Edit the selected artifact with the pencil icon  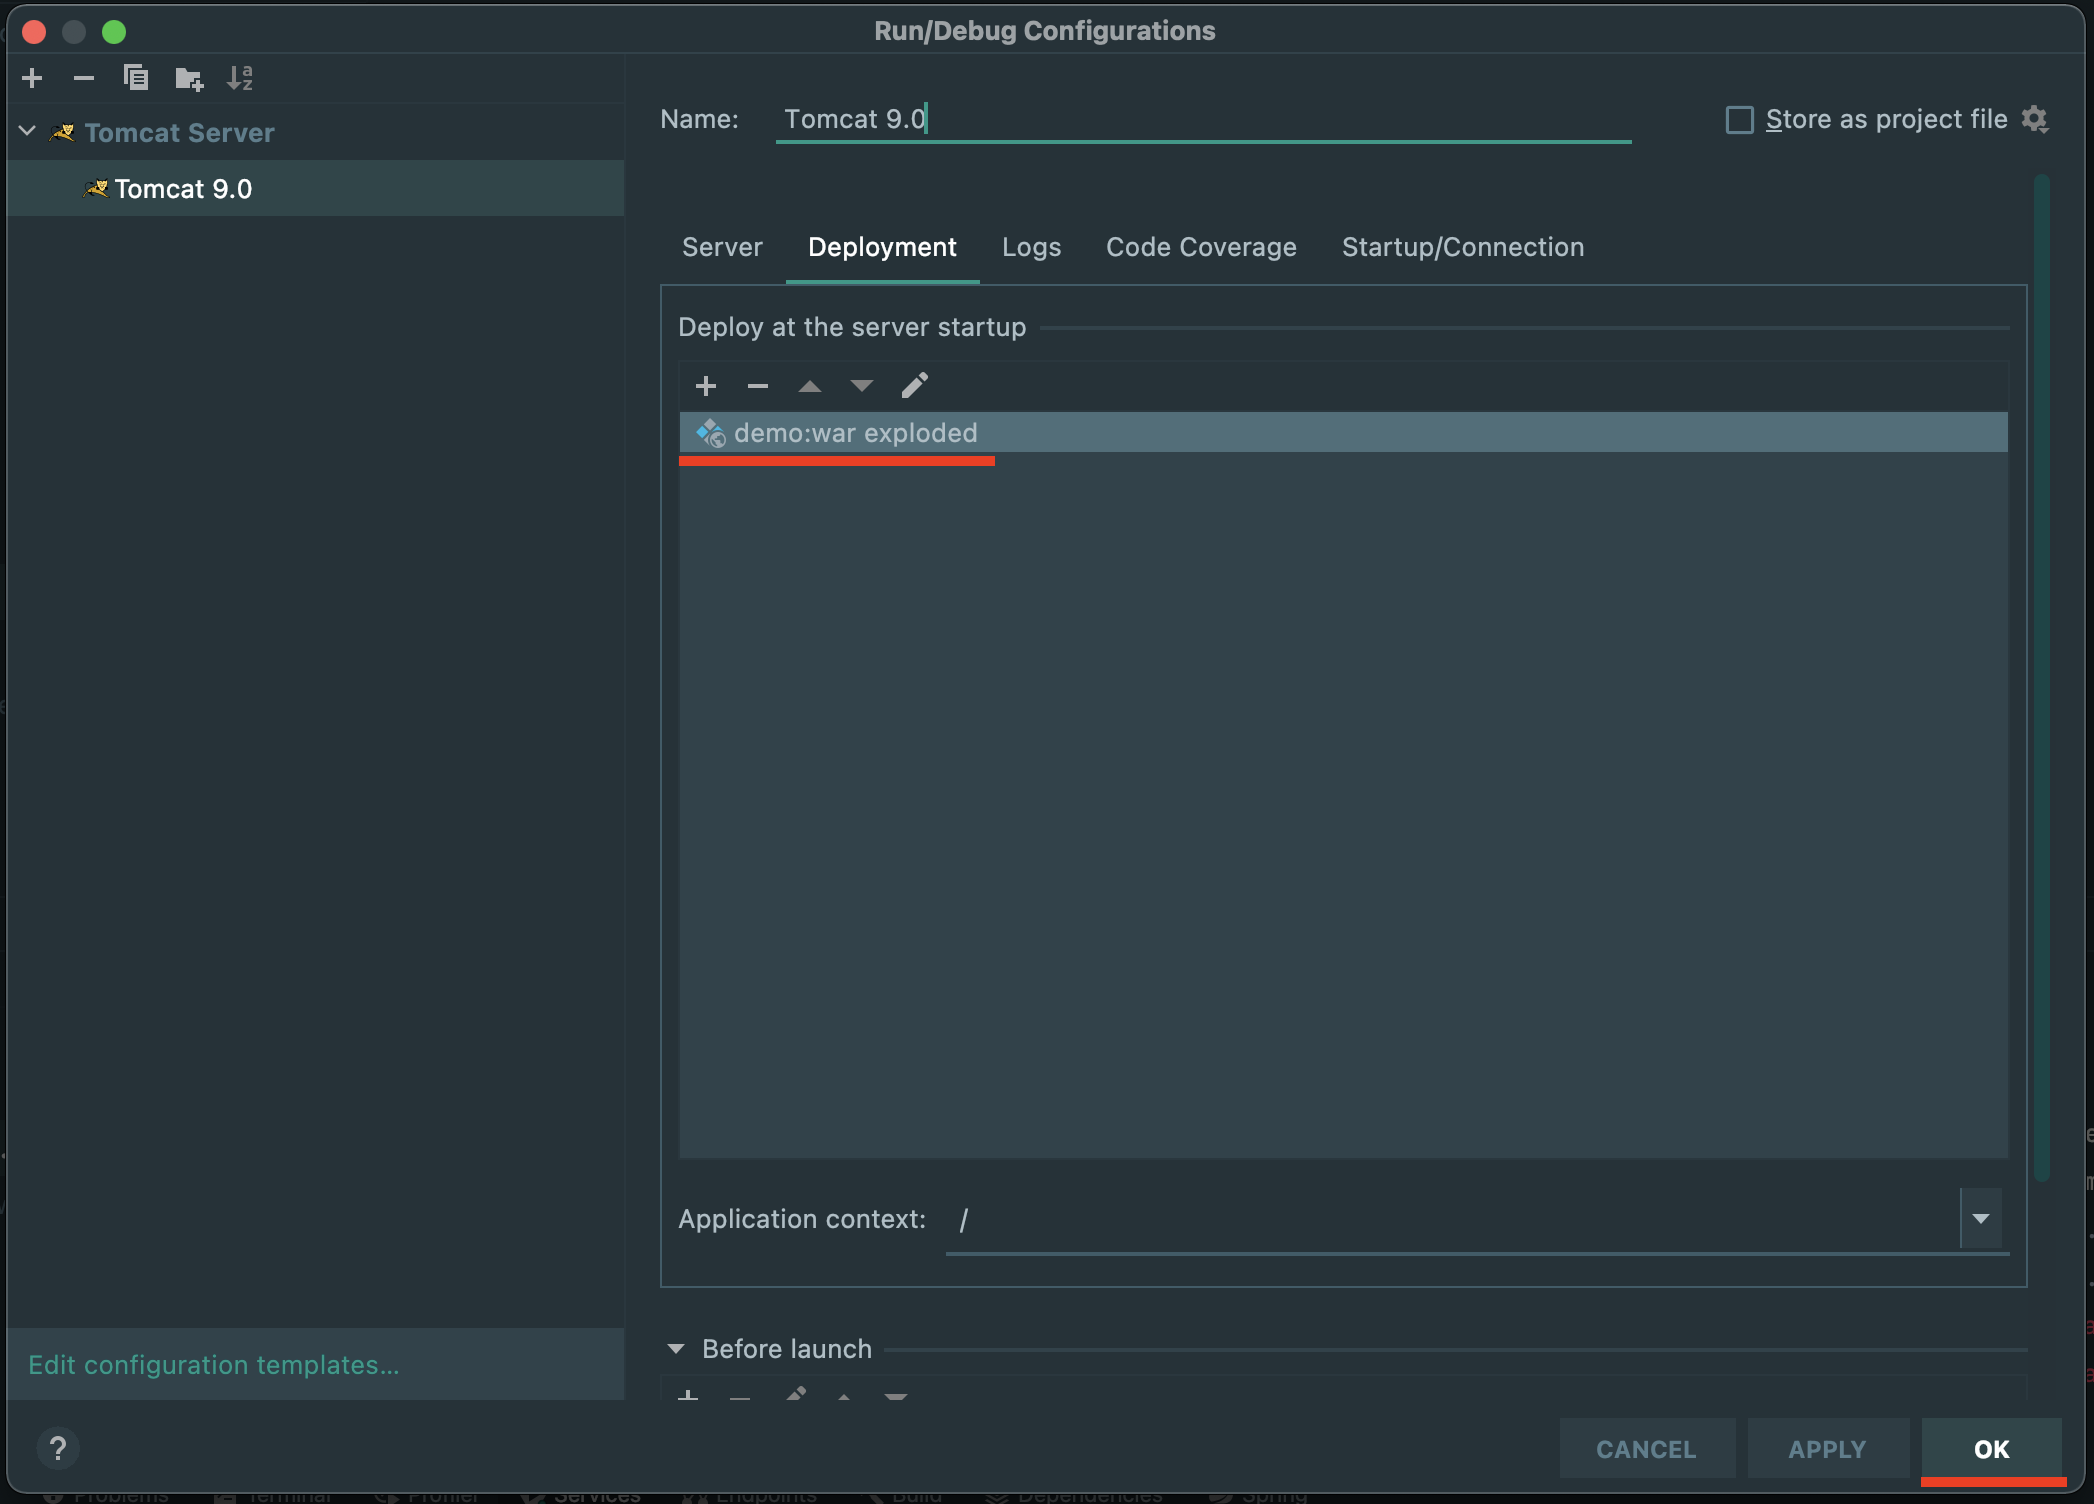coord(914,386)
